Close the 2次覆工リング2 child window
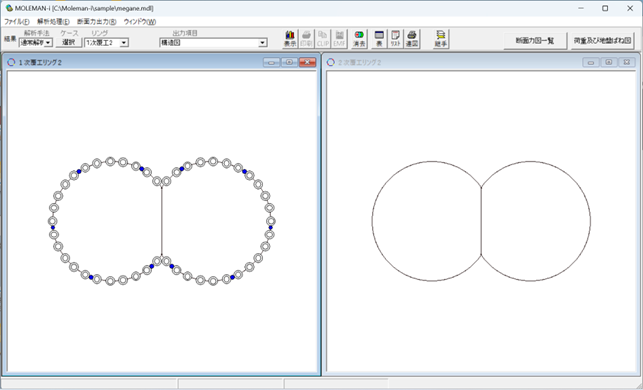The image size is (643, 390). (627, 62)
